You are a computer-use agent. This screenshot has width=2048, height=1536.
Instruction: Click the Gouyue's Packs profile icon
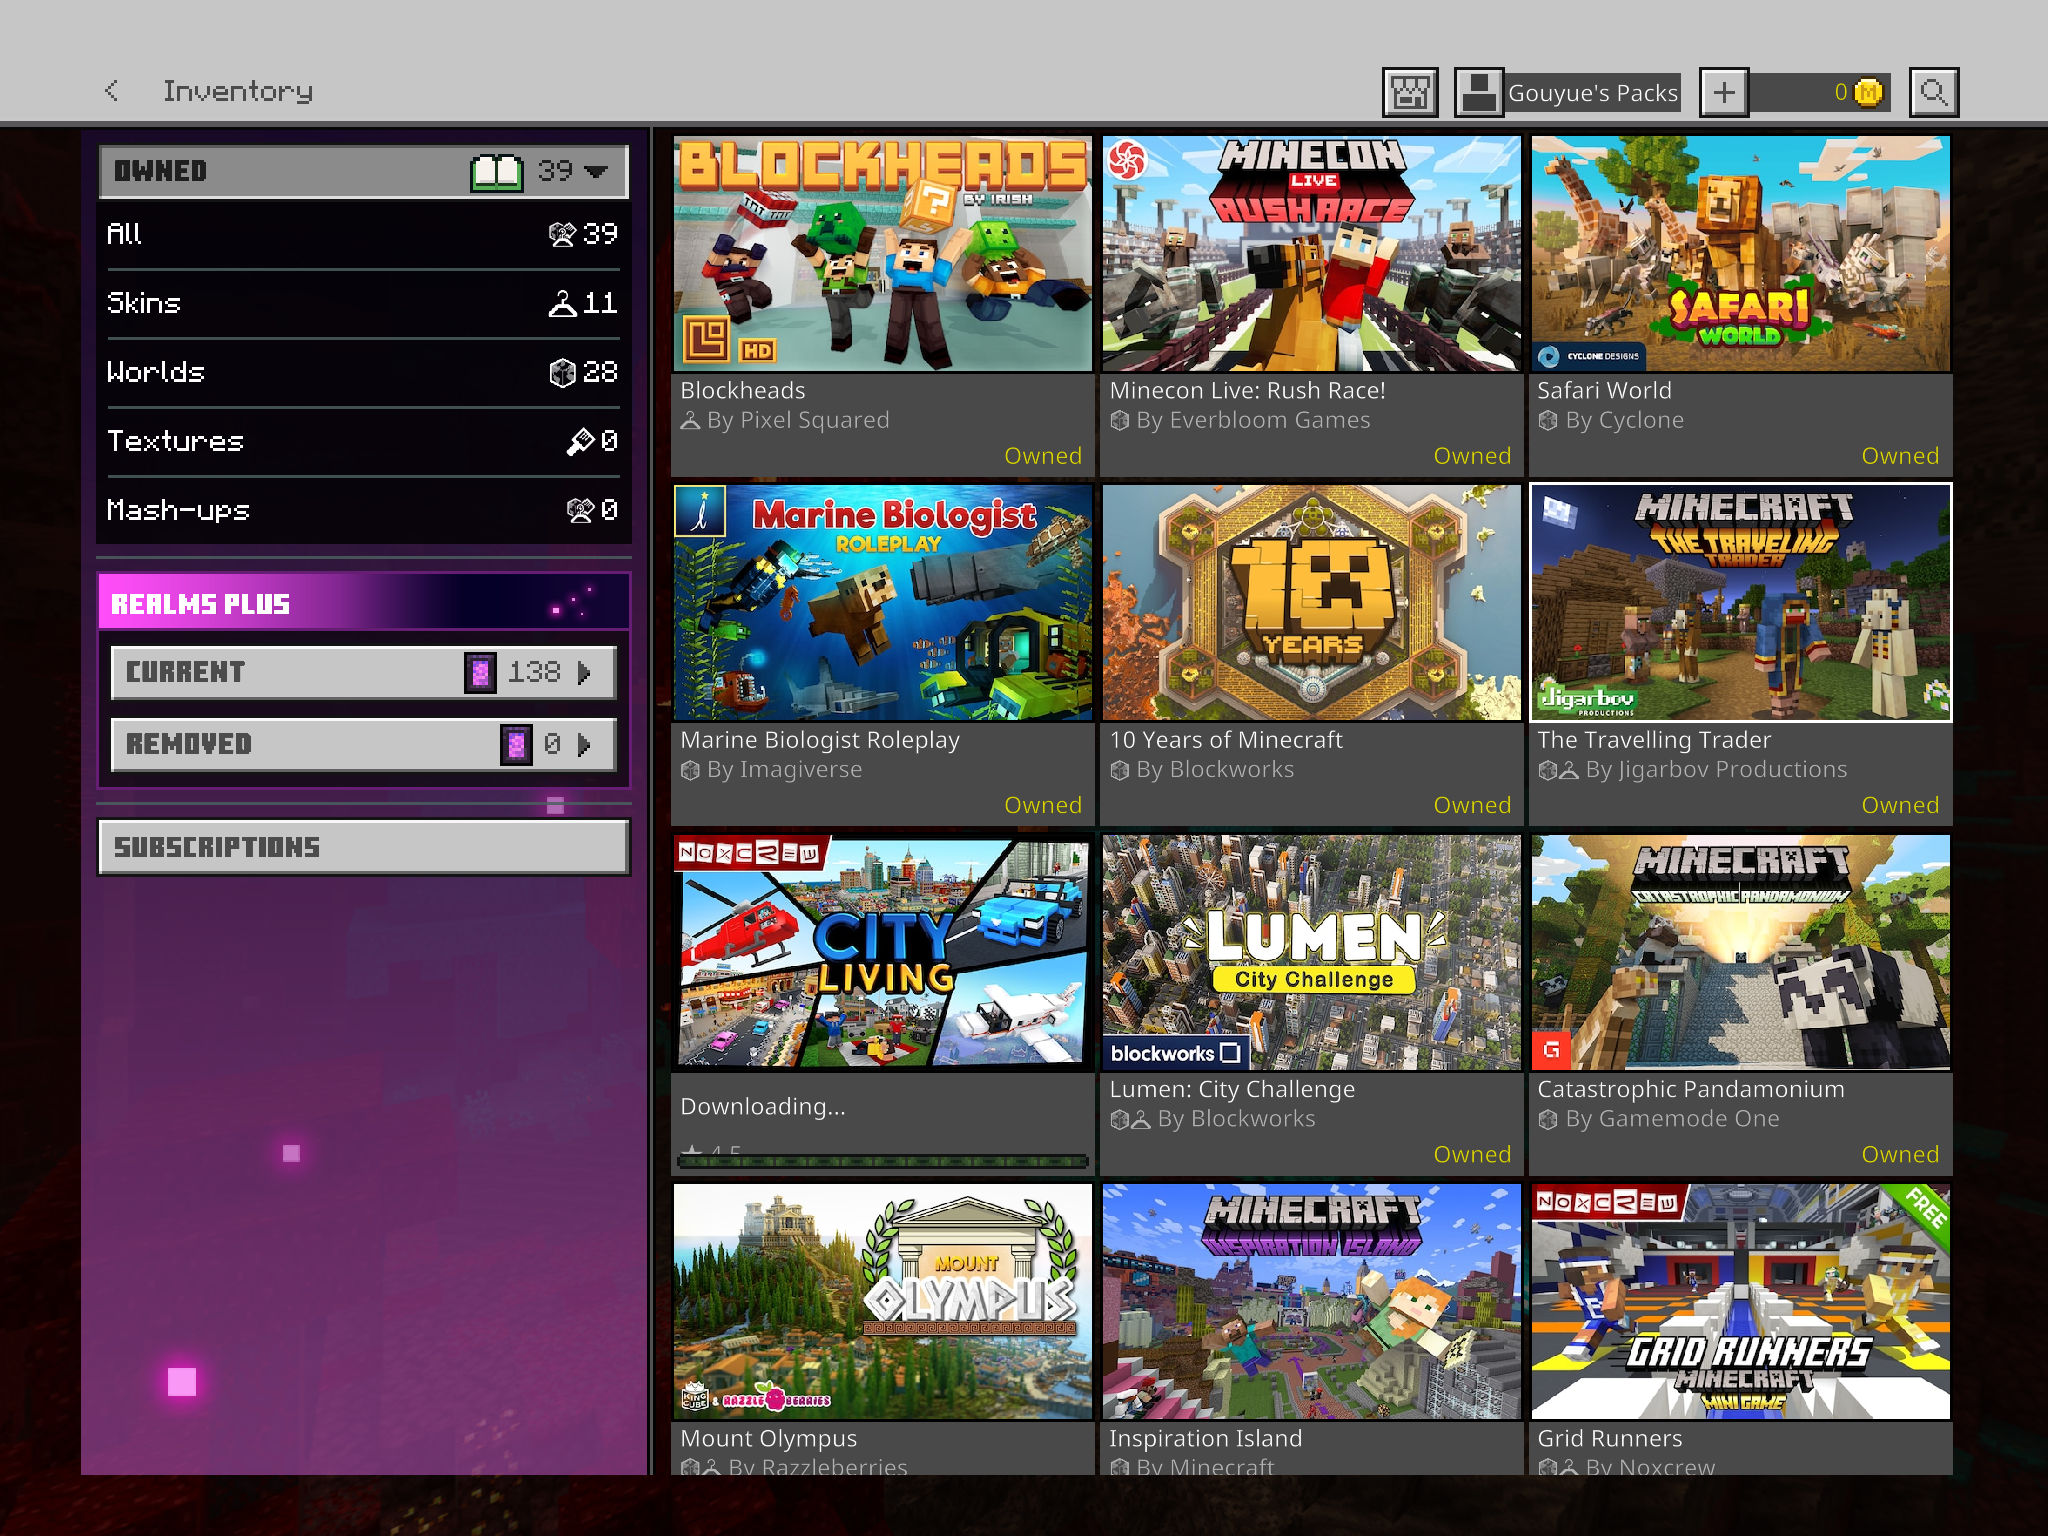[1479, 93]
